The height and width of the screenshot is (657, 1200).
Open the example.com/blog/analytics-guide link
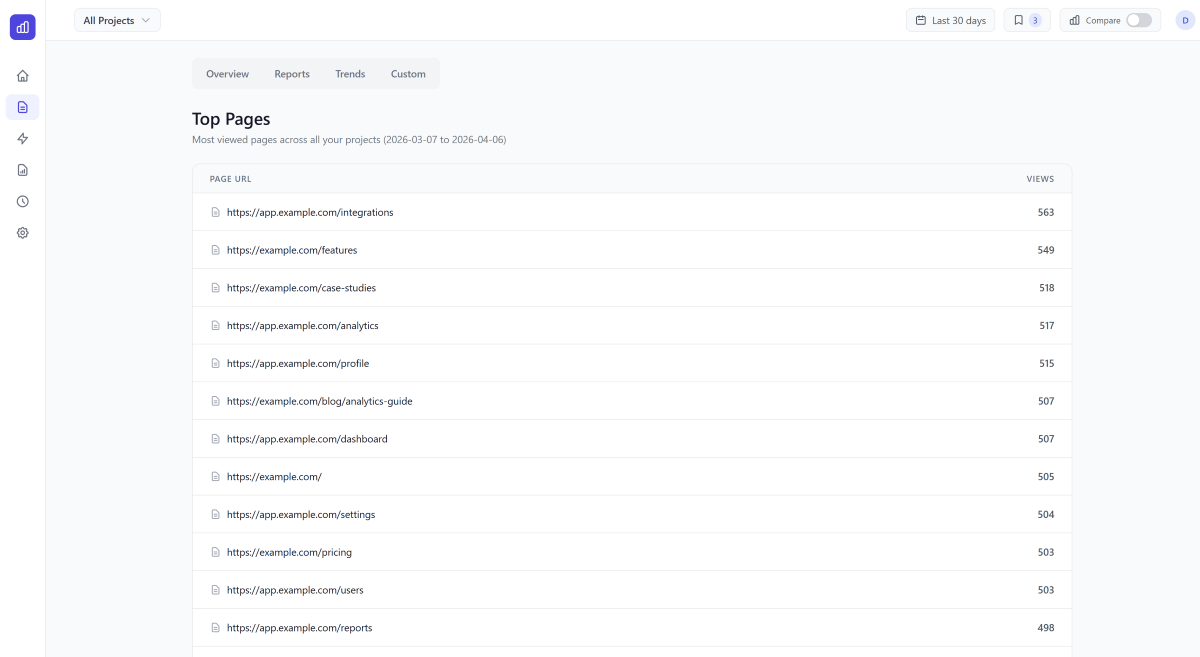click(x=320, y=401)
